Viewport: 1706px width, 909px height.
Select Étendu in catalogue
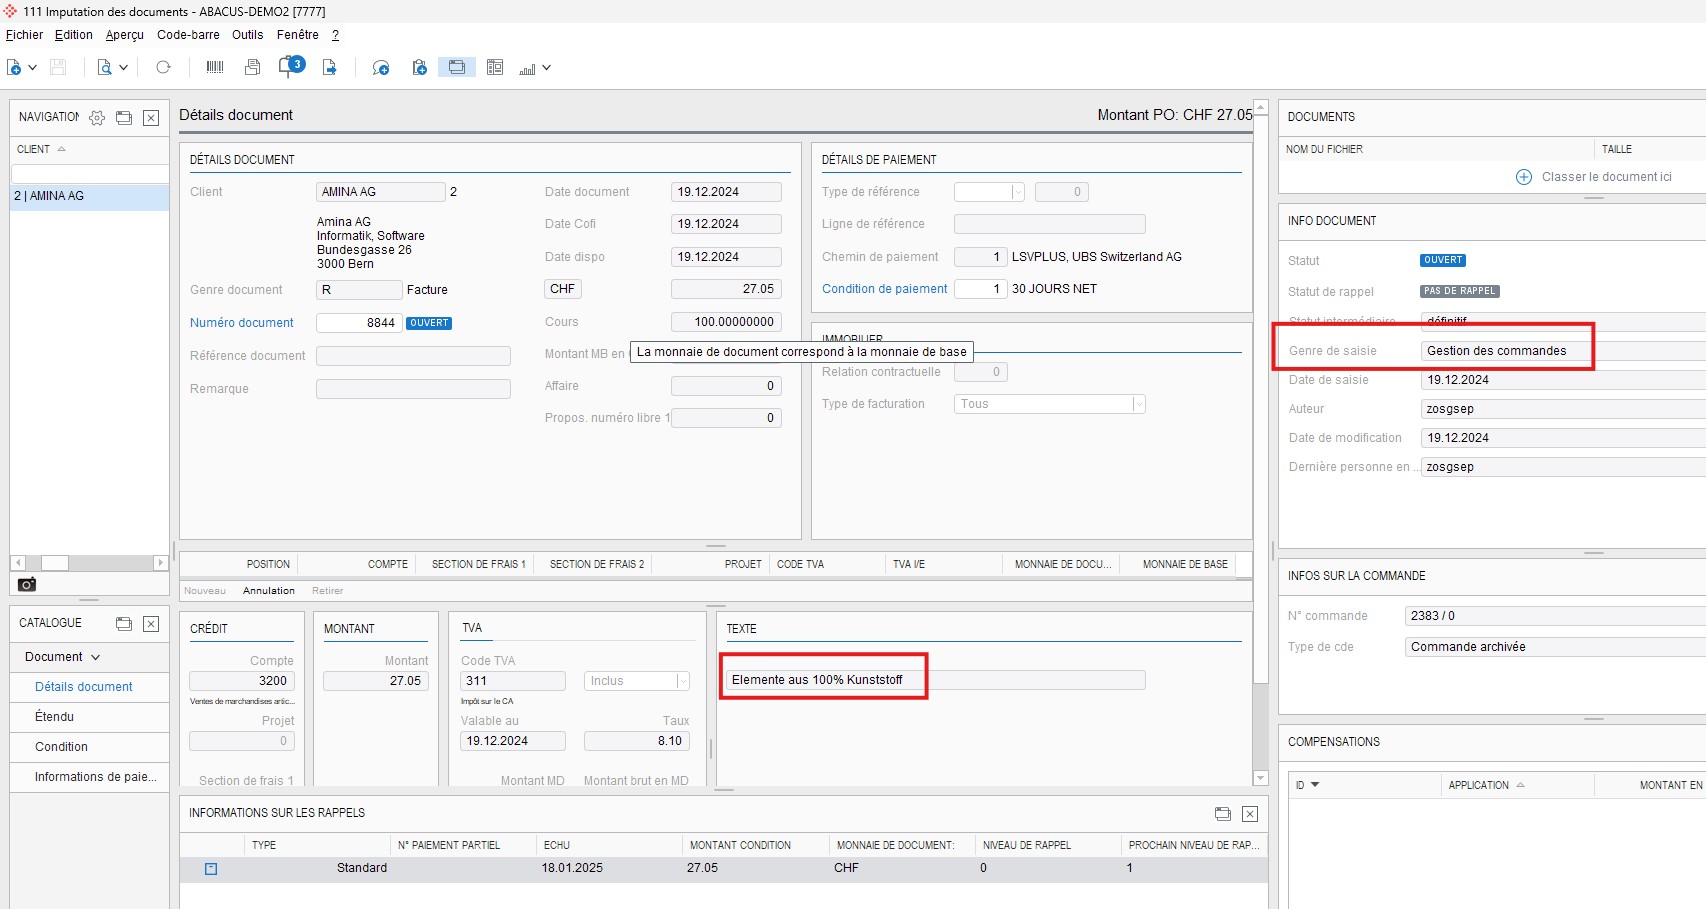pyautogui.click(x=55, y=717)
